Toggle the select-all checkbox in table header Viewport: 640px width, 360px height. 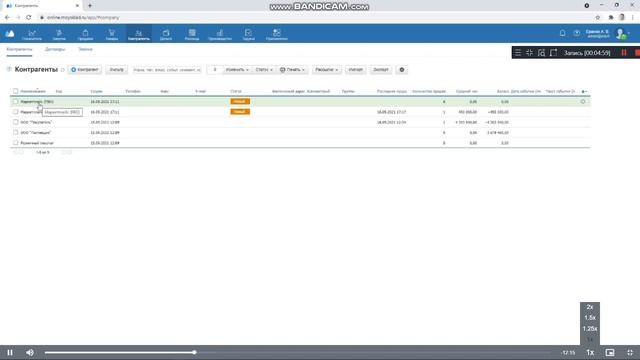[x=16, y=91]
